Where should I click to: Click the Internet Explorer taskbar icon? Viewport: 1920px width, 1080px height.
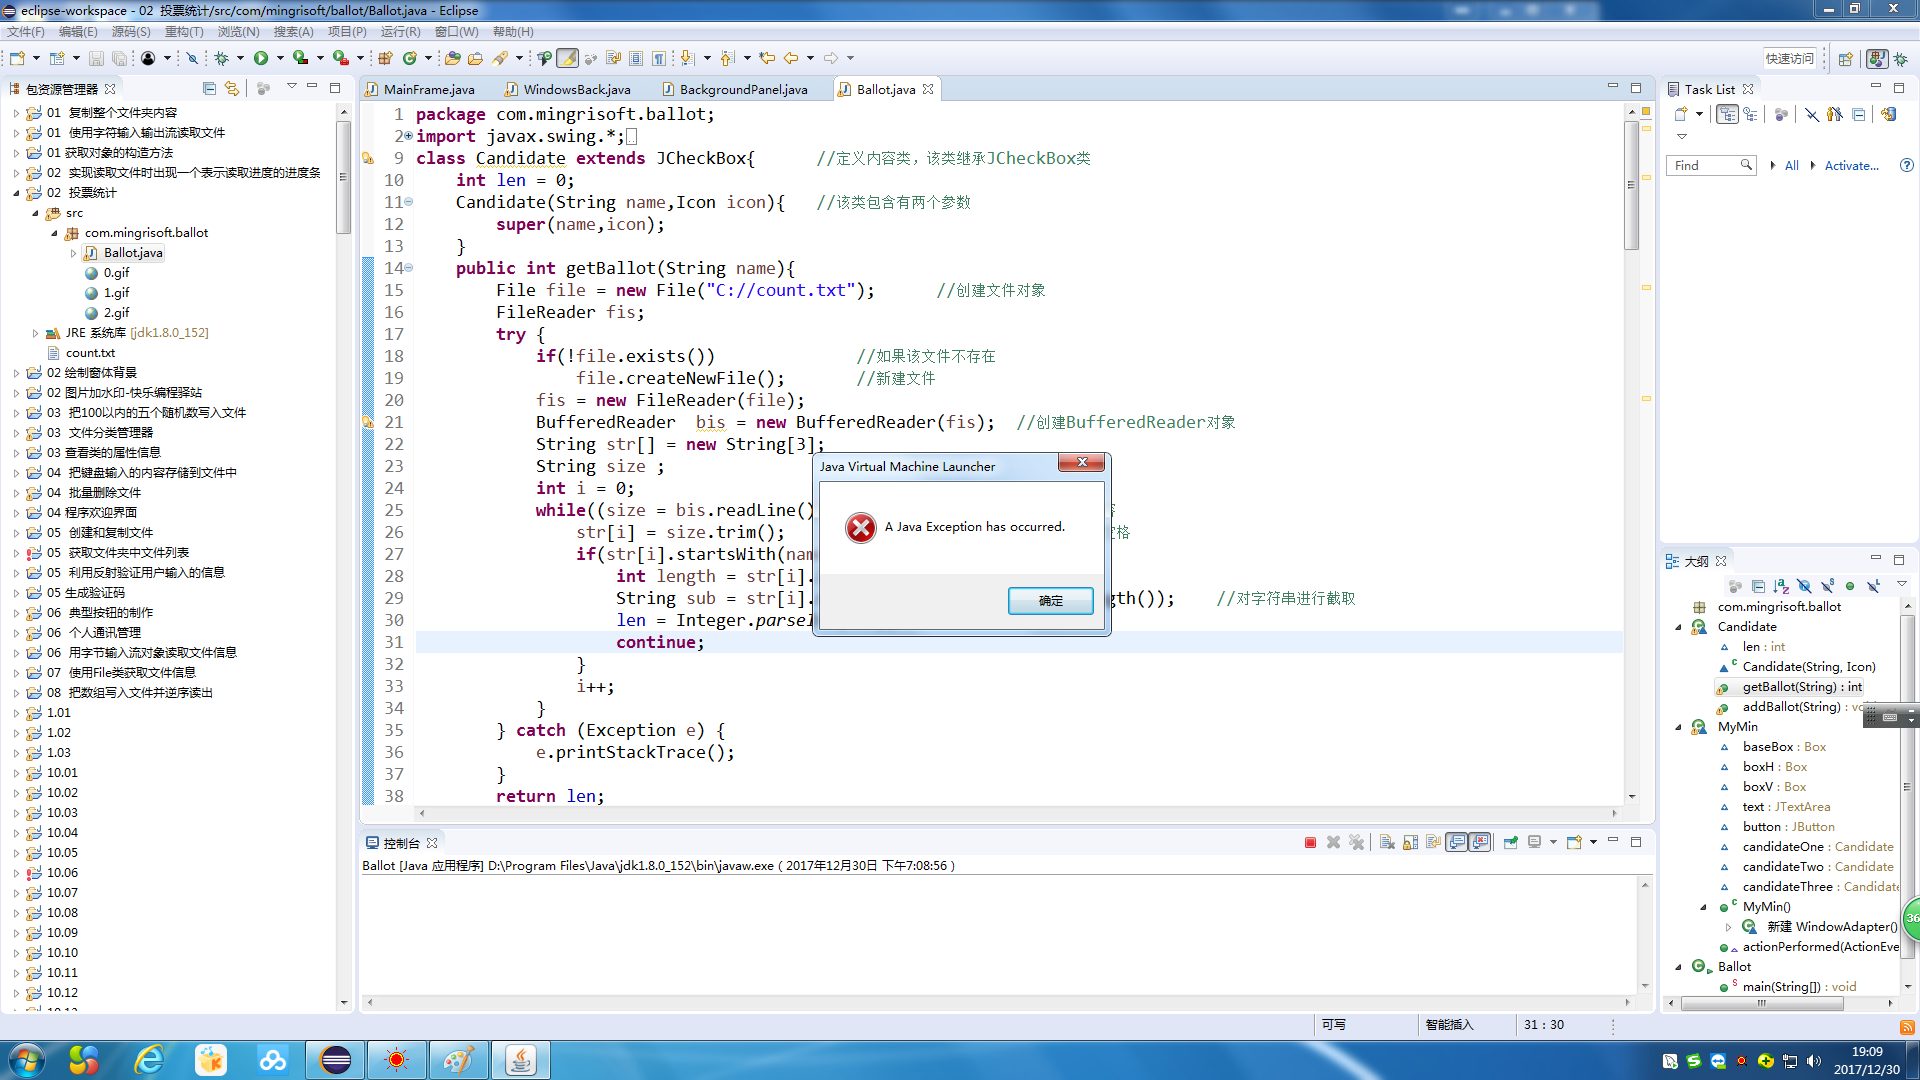click(x=149, y=1059)
